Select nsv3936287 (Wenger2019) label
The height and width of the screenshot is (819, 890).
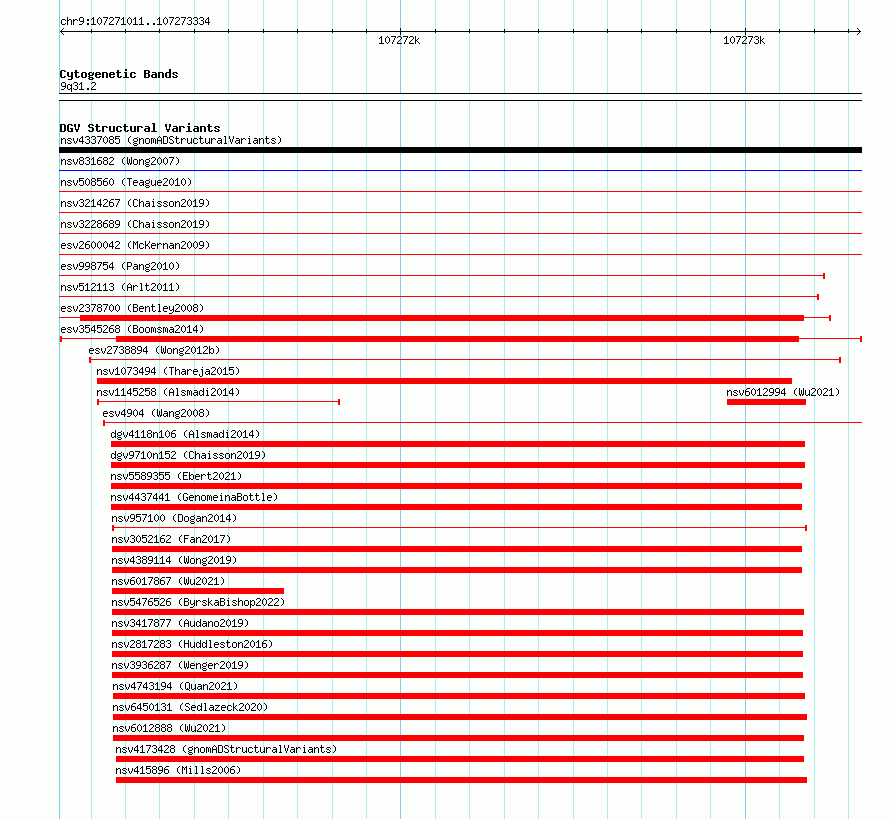tap(180, 665)
